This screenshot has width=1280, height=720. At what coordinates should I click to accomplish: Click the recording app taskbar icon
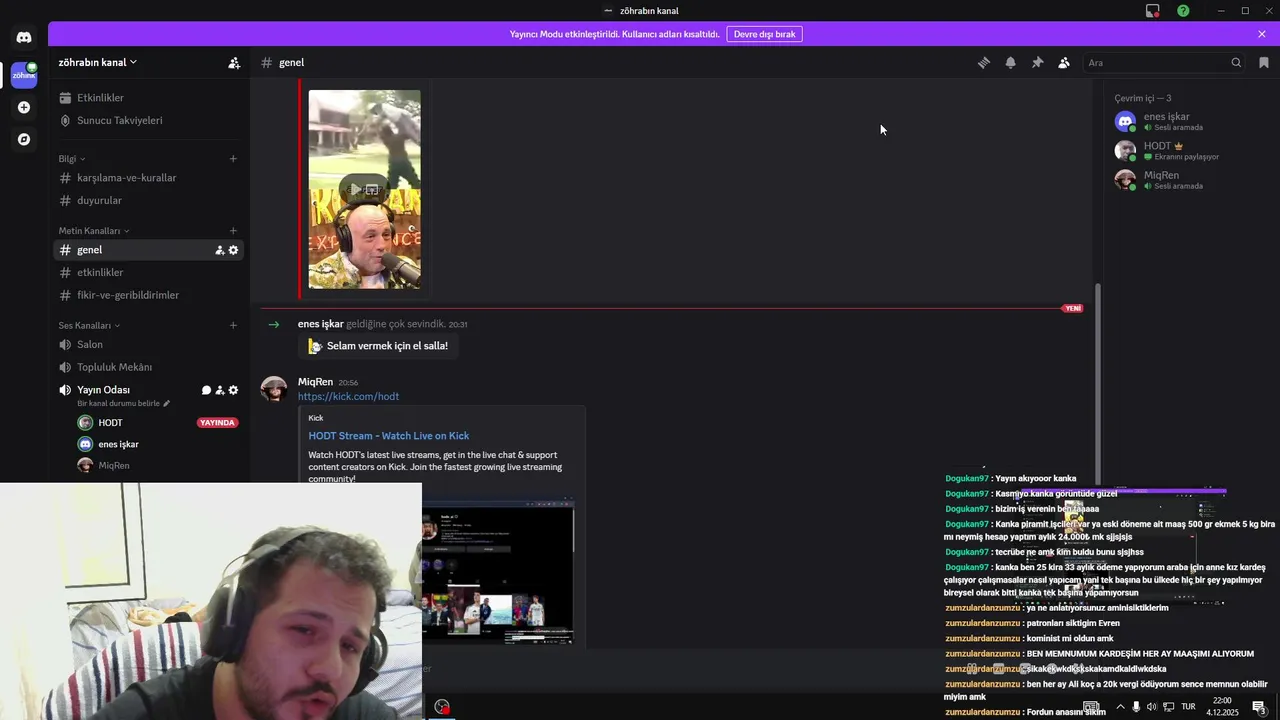(x=442, y=706)
